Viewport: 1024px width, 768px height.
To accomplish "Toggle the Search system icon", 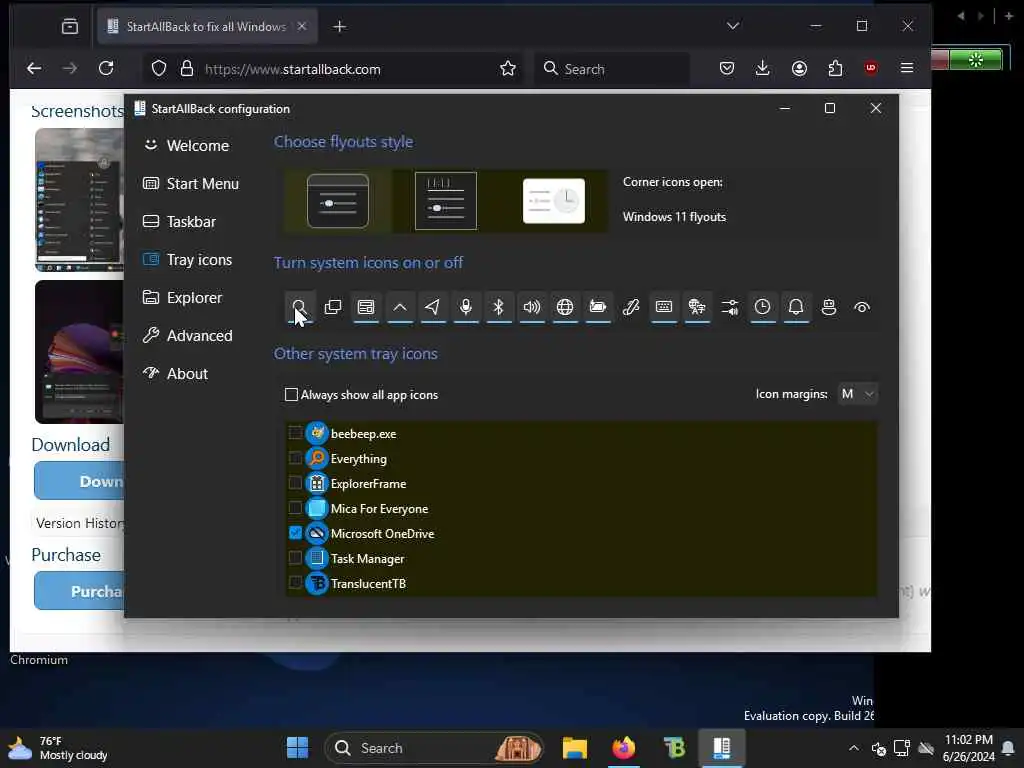I will coord(300,307).
